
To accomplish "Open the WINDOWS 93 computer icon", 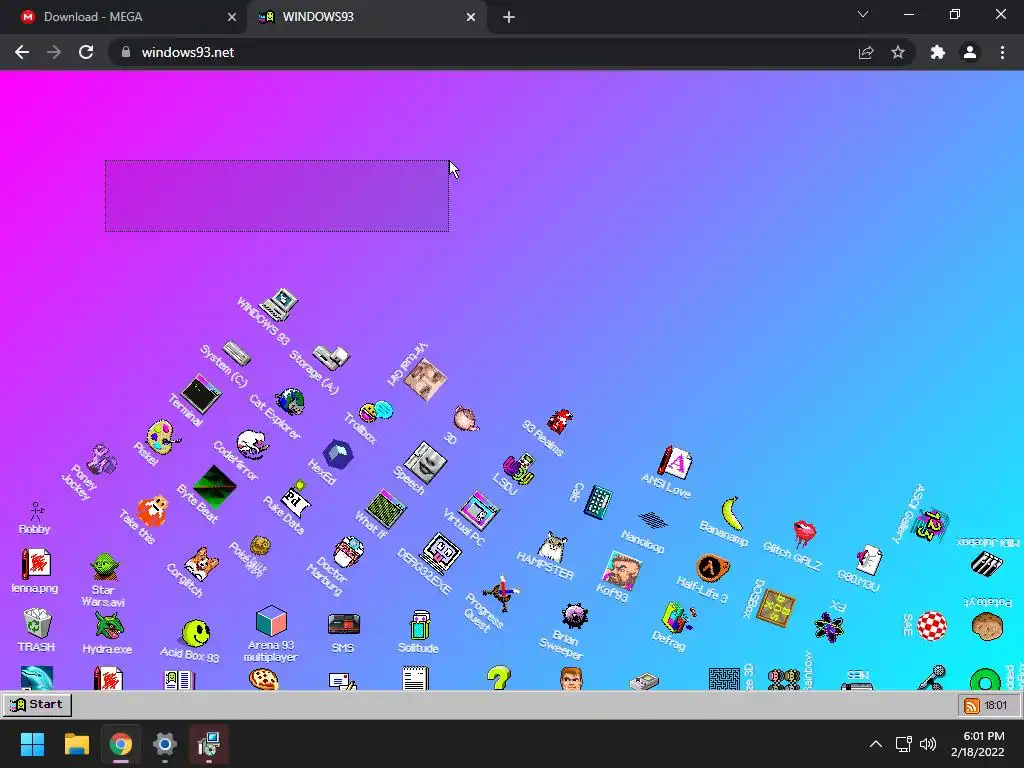I will pos(280,304).
